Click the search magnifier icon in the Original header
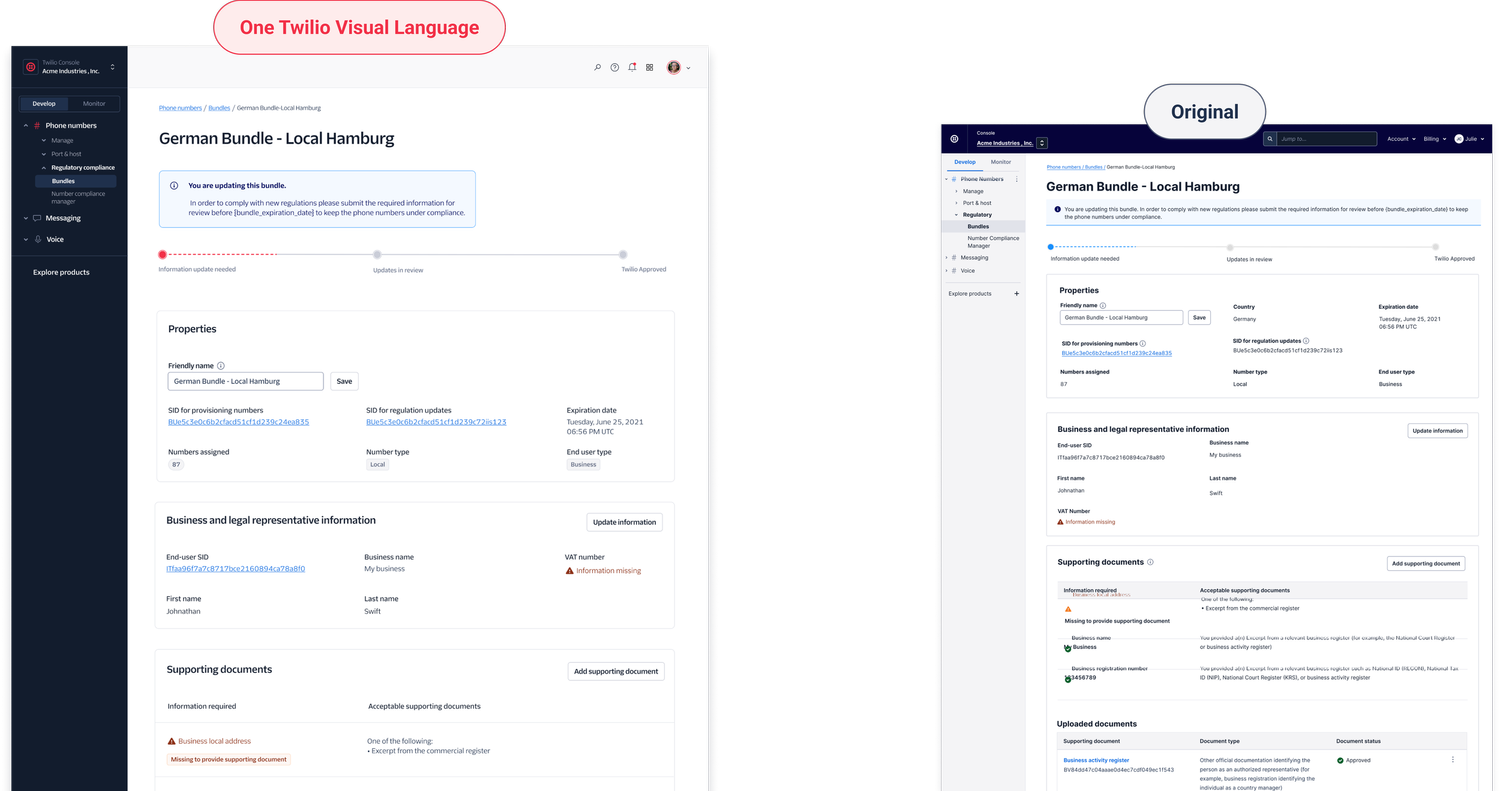 (1271, 139)
